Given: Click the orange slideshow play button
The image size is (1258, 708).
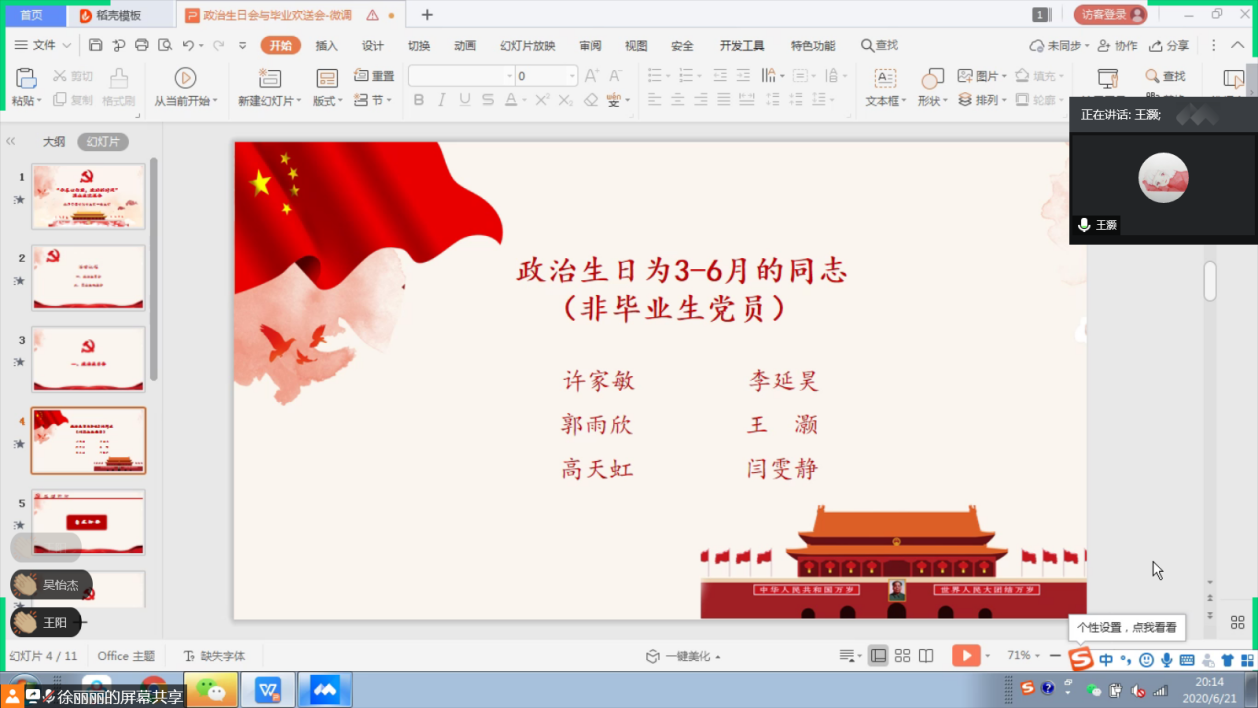Looking at the screenshot, I should (x=965, y=655).
